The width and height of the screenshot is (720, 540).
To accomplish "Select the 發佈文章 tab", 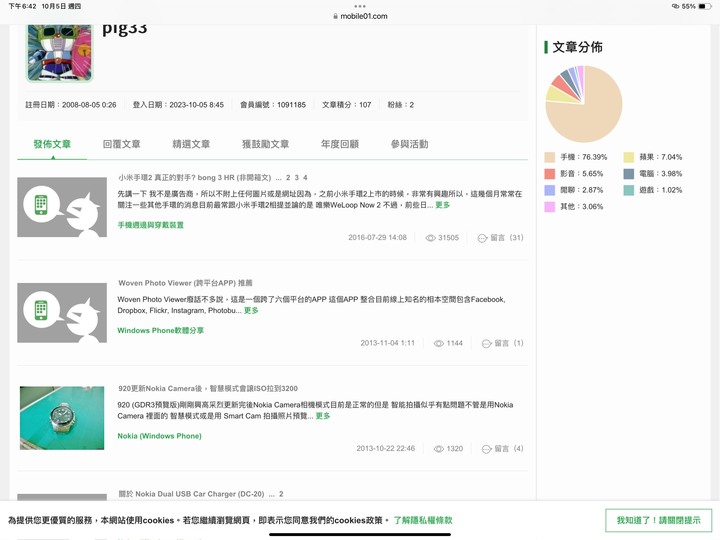I will tap(52, 144).
